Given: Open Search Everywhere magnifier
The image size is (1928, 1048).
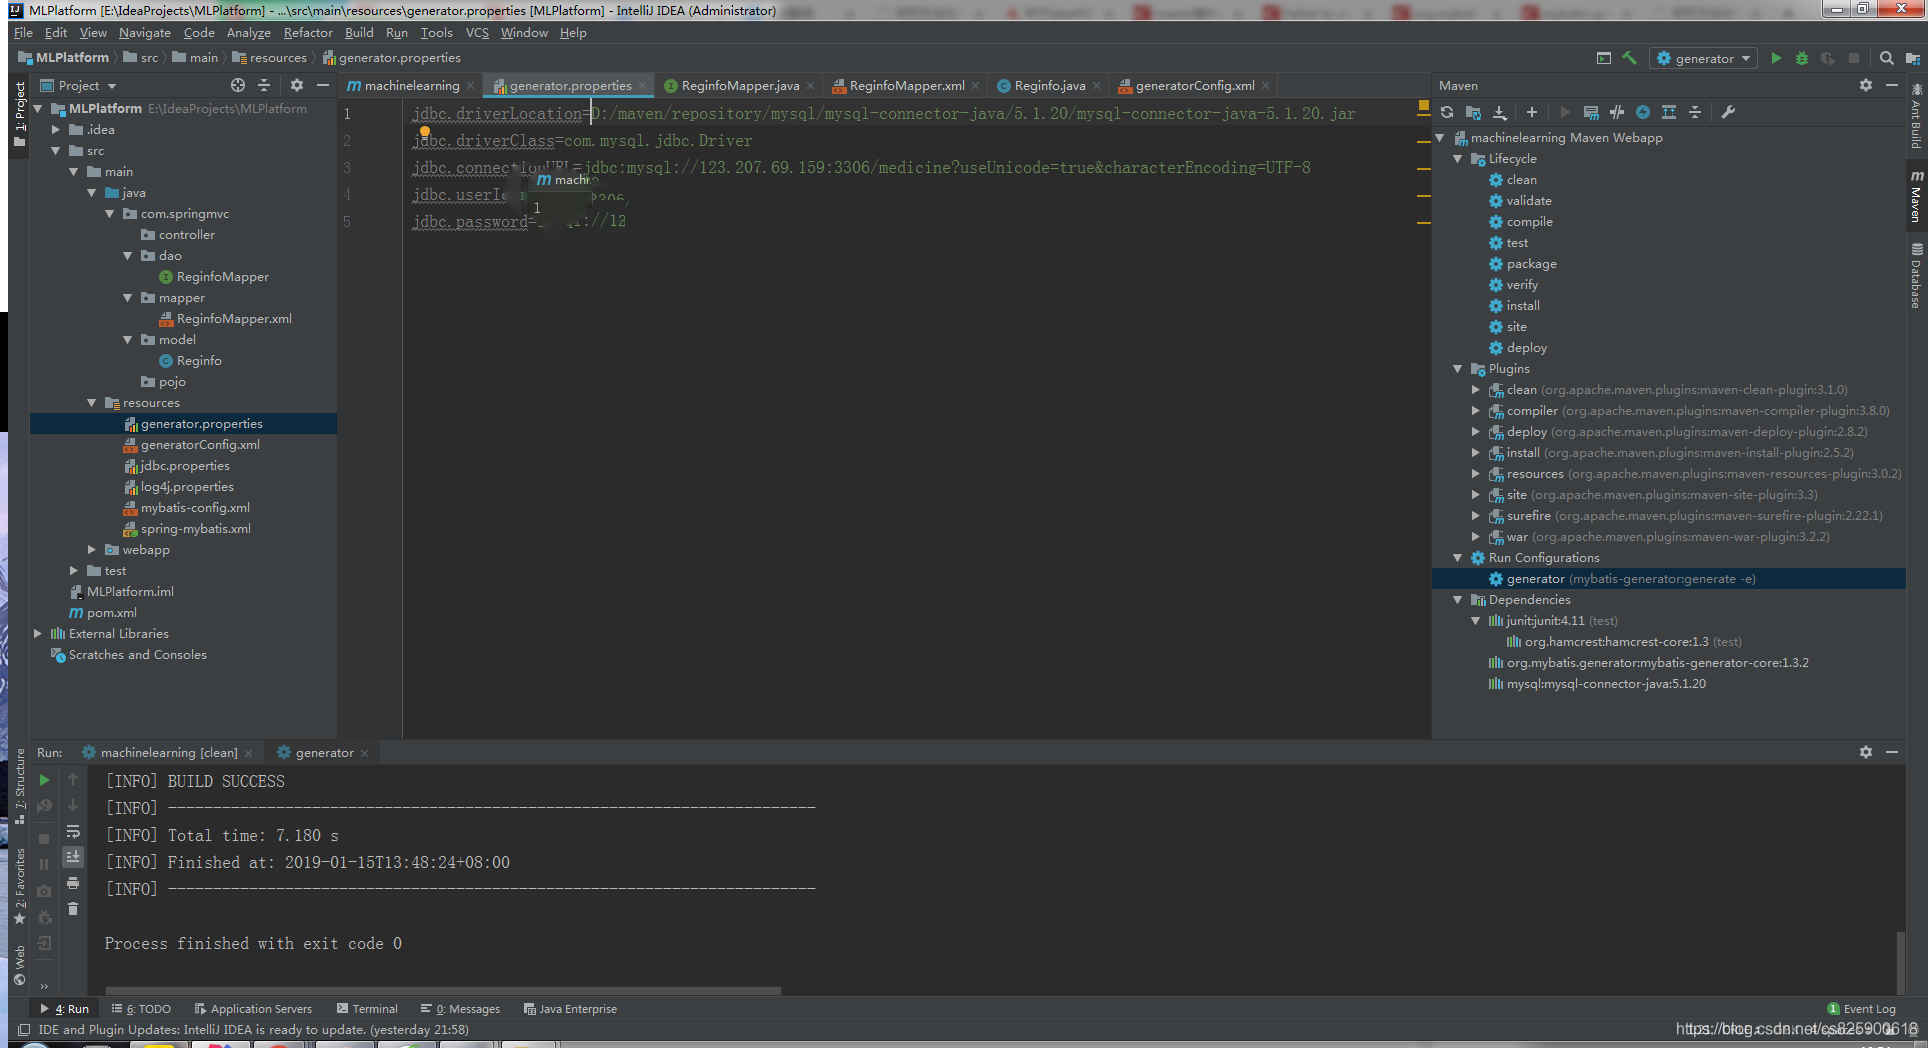Looking at the screenshot, I should (x=1887, y=58).
